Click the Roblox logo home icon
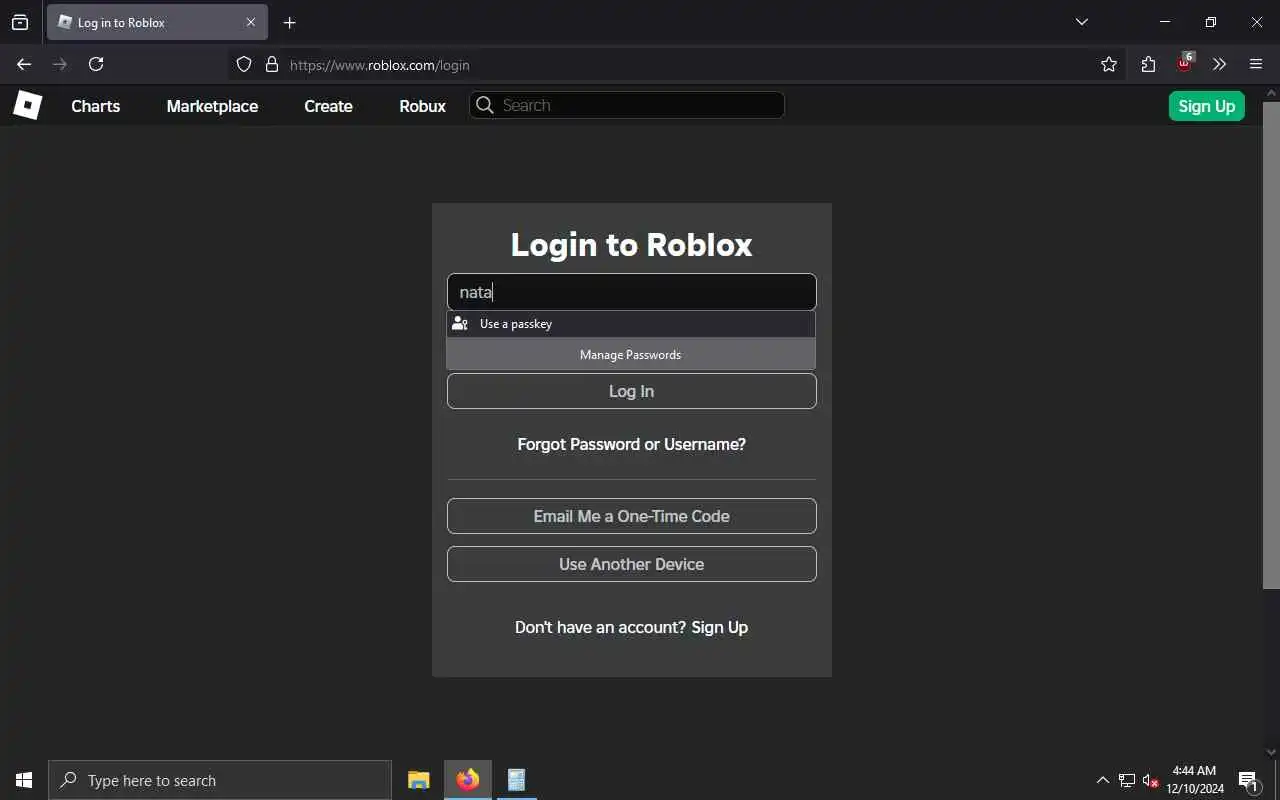 coord(27,105)
